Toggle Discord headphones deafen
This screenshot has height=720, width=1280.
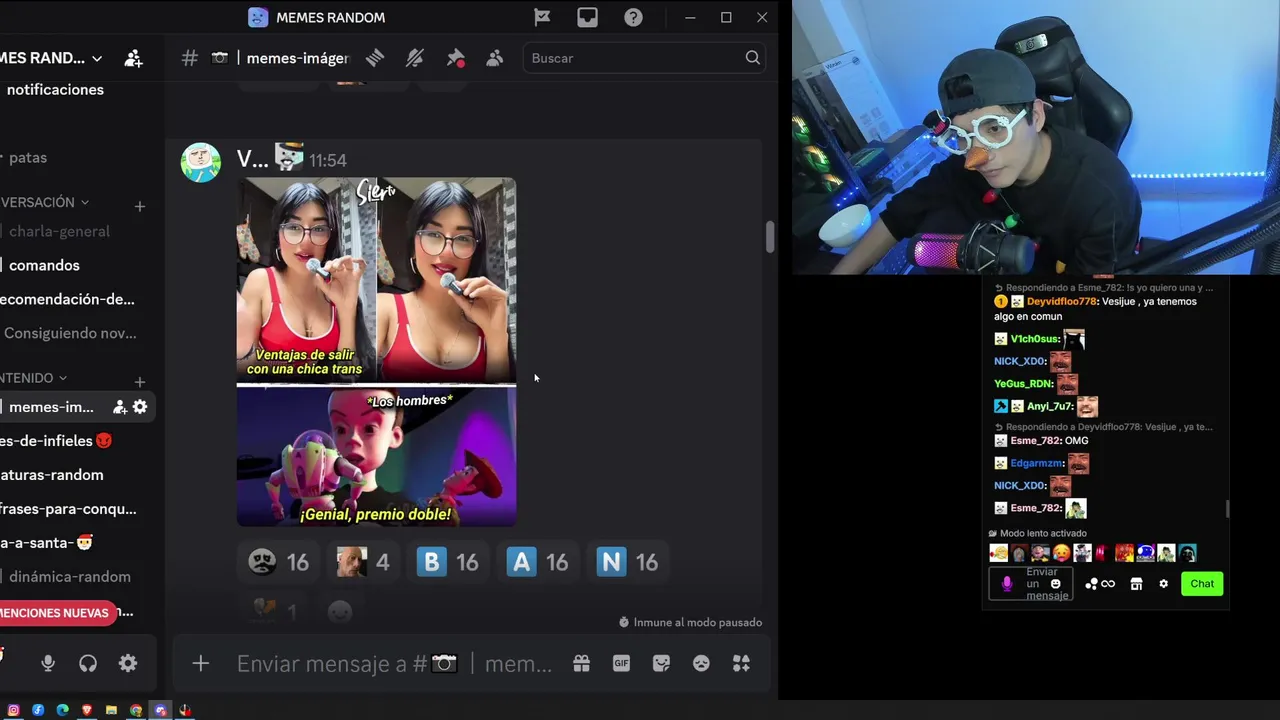coord(88,663)
